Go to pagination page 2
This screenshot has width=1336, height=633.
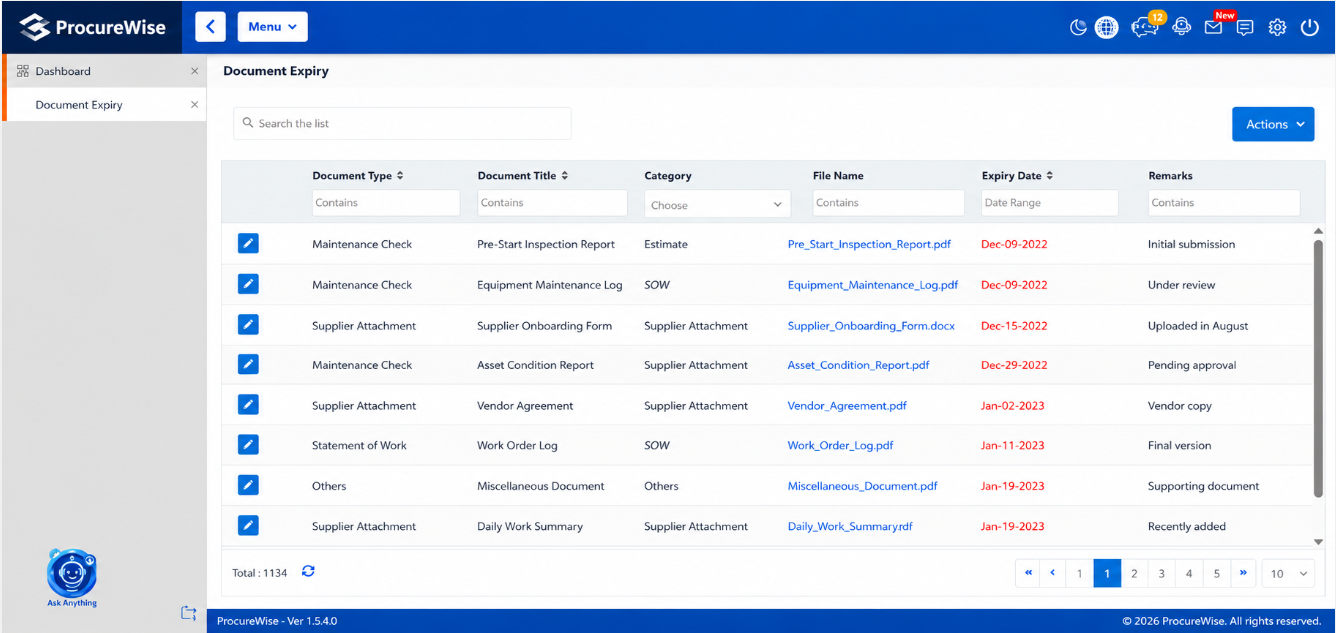pos(1134,573)
